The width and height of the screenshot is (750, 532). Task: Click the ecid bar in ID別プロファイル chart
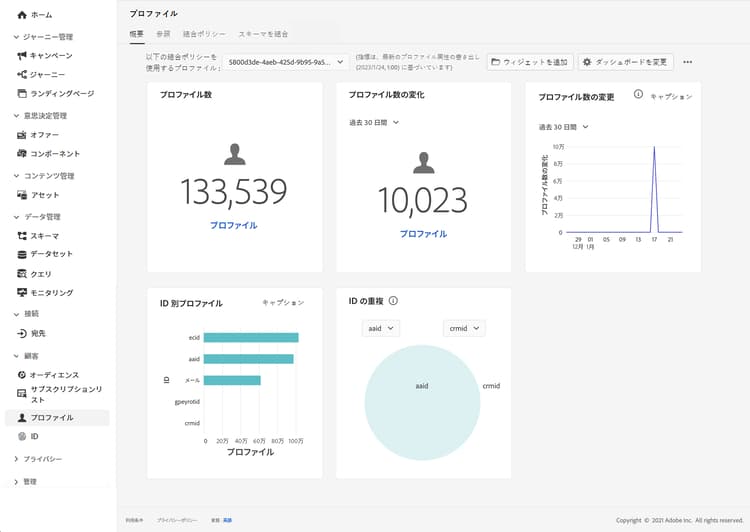(251, 338)
